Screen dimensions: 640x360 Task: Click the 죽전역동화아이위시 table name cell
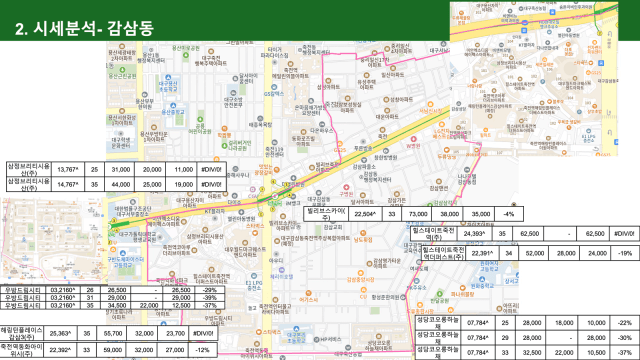coord(21,350)
